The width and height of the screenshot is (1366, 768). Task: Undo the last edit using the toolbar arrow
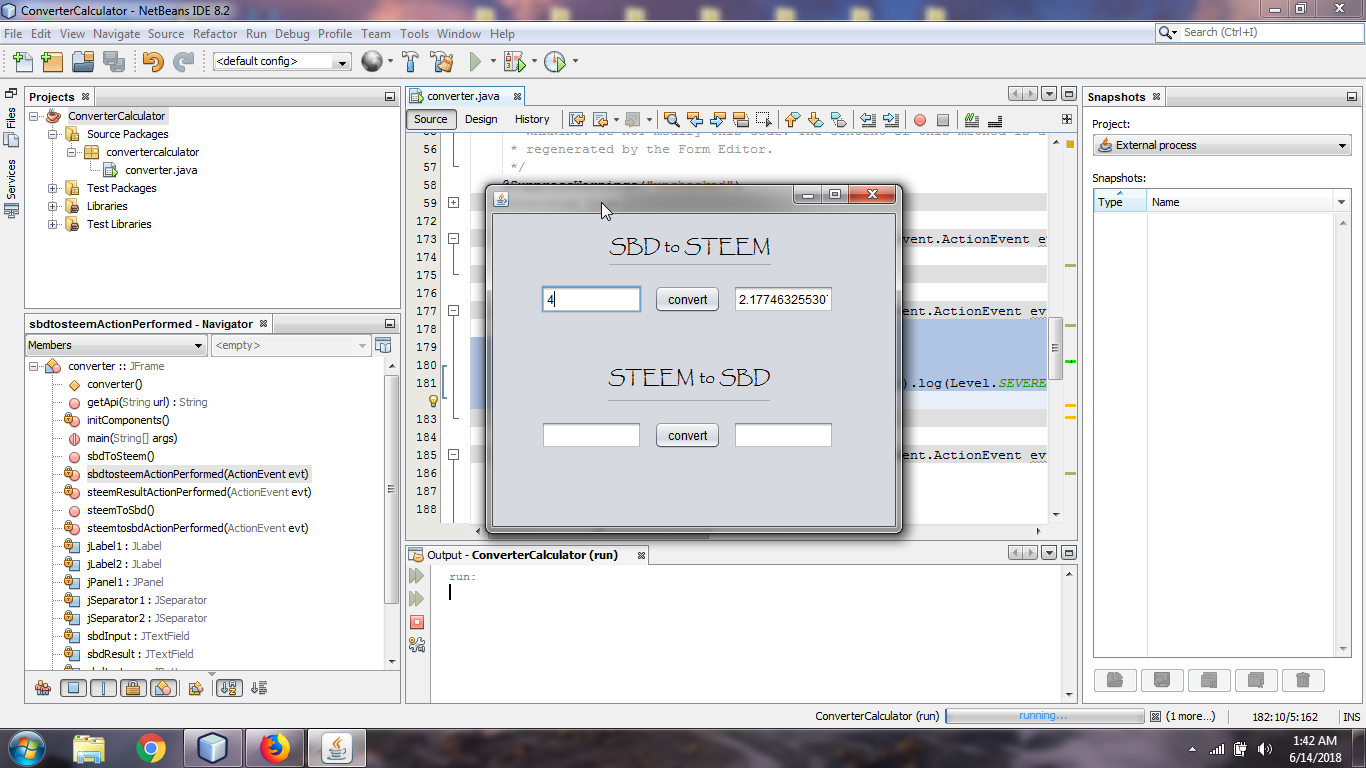click(x=153, y=62)
